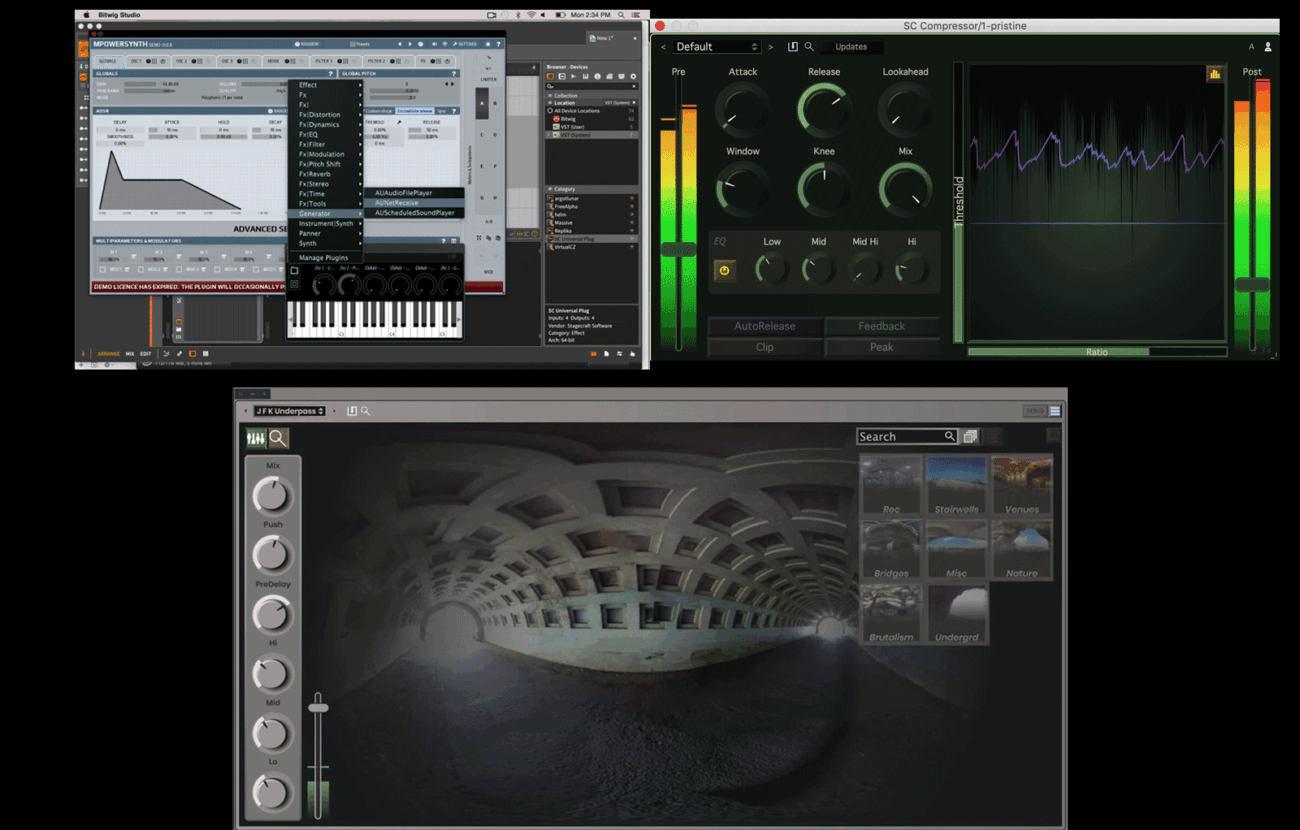Switch to the Globals tab in MPowerSynth
Image resolution: width=1300 pixels, height=830 pixels.
(107, 61)
